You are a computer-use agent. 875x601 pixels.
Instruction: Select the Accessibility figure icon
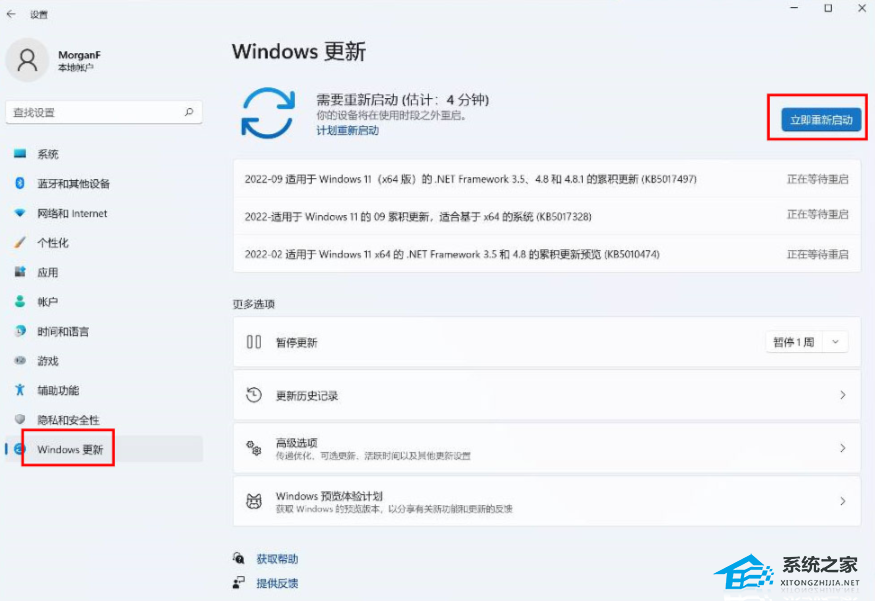[x=20, y=390]
